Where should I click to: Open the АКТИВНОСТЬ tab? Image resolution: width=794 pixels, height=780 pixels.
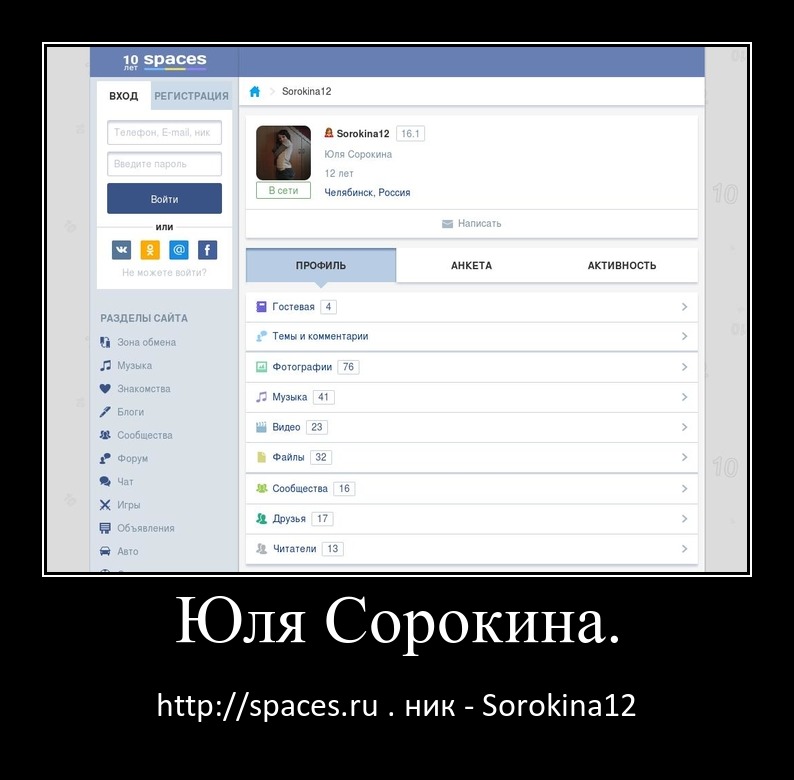pyautogui.click(x=622, y=265)
